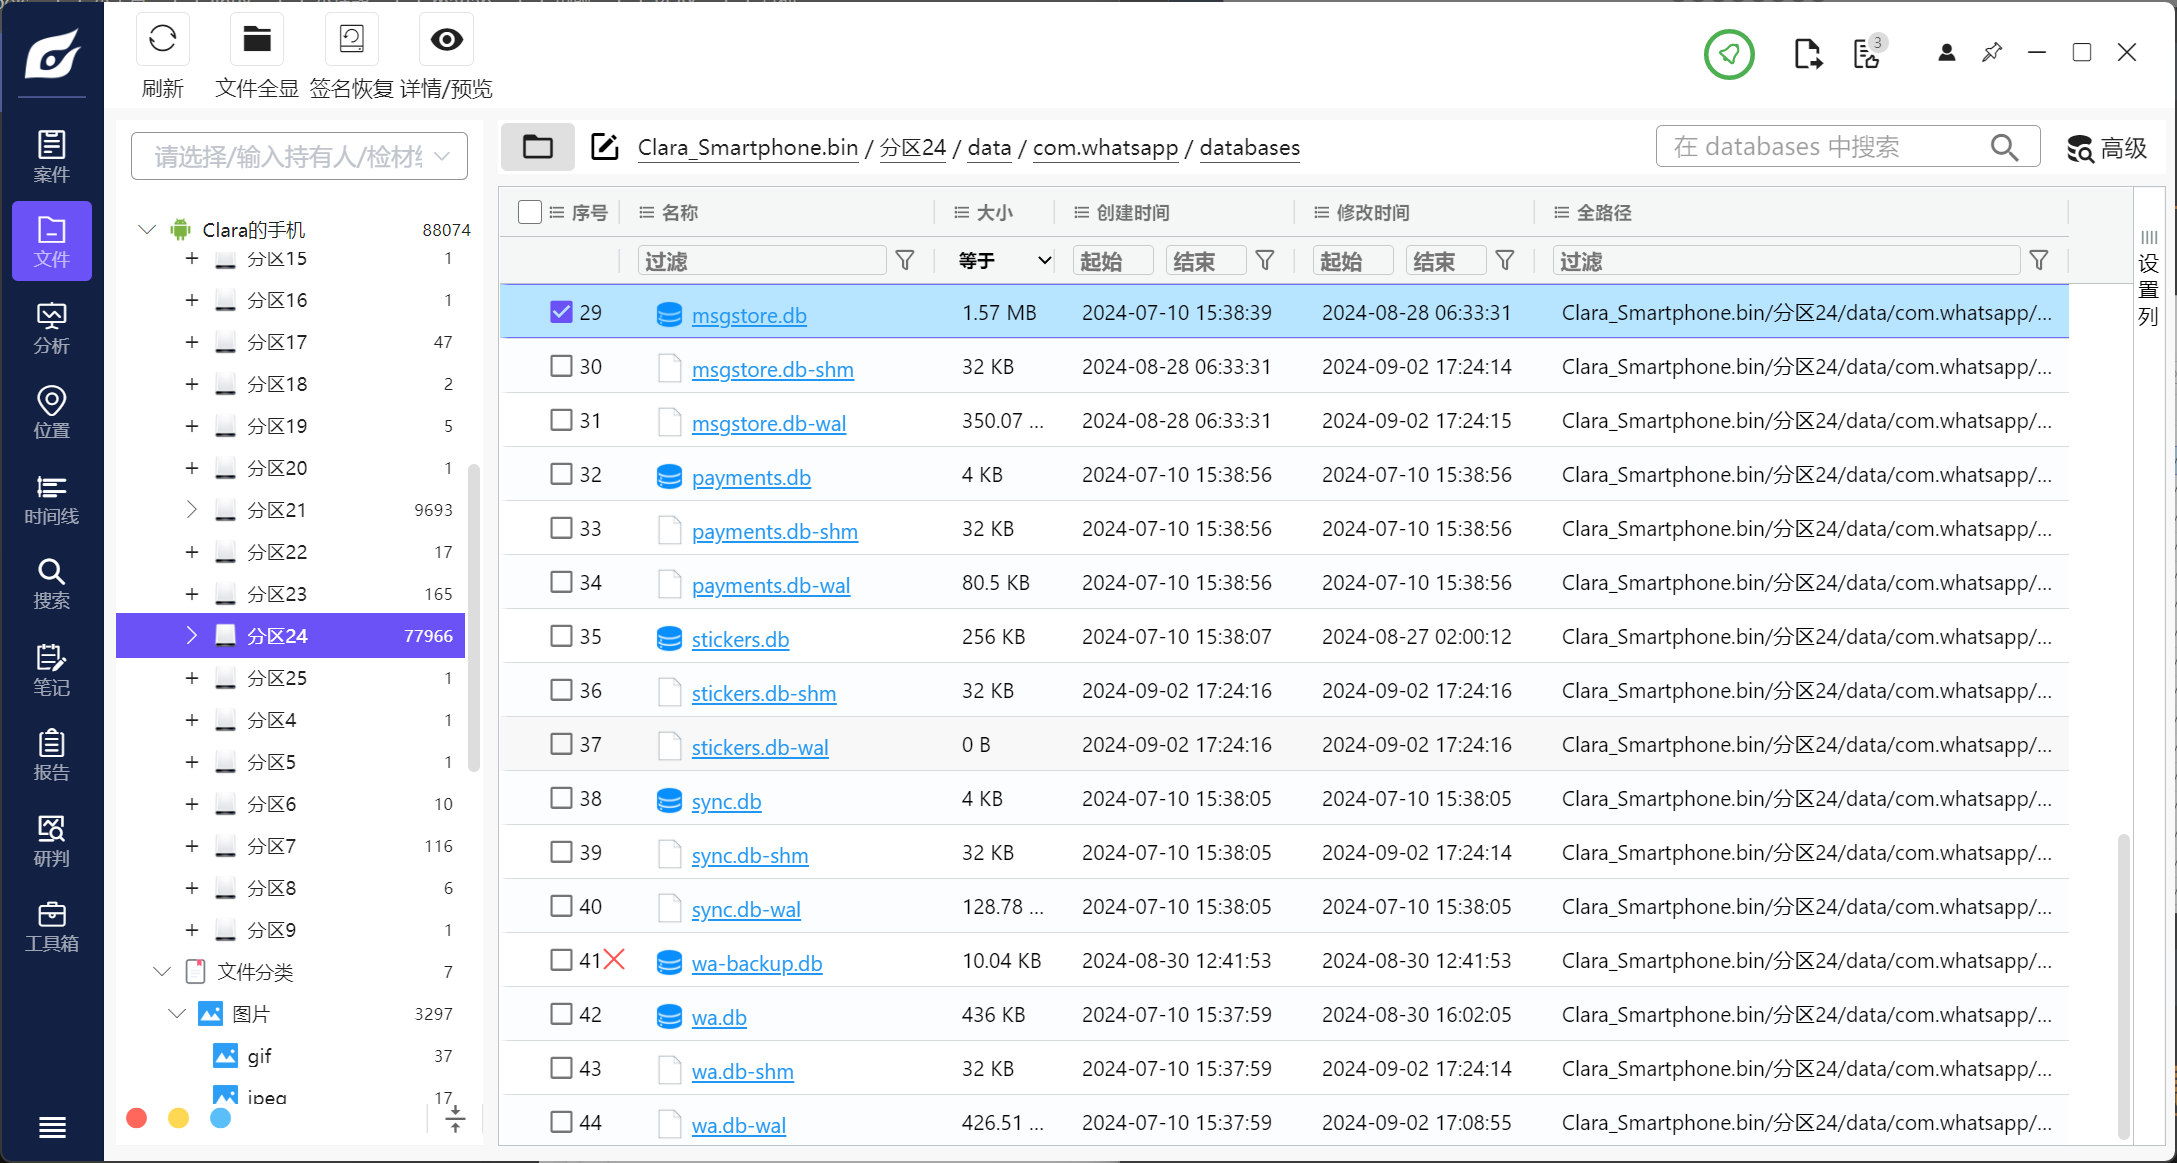Collapse the Clara的手机 tree node
This screenshot has height=1163, width=2177.
click(x=147, y=230)
